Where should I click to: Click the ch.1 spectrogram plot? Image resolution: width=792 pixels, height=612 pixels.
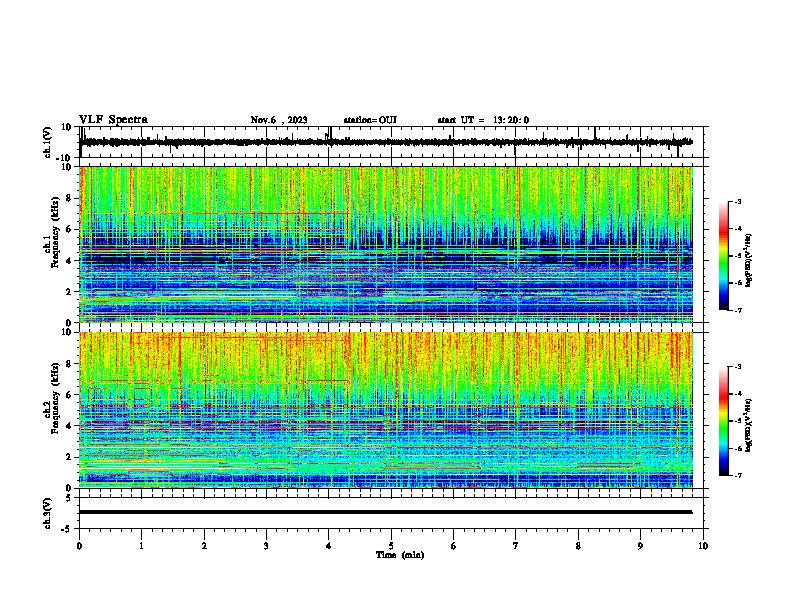[x=386, y=244]
